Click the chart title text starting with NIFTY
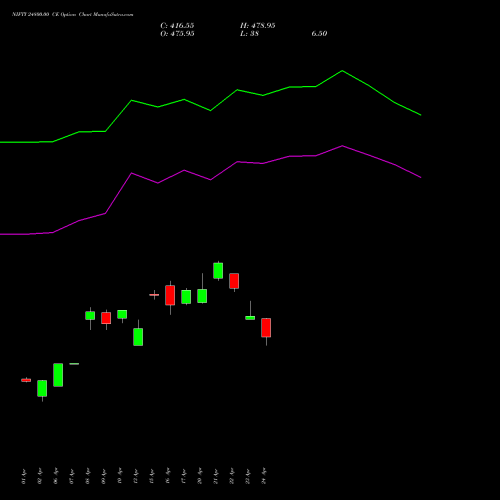 [73, 14]
